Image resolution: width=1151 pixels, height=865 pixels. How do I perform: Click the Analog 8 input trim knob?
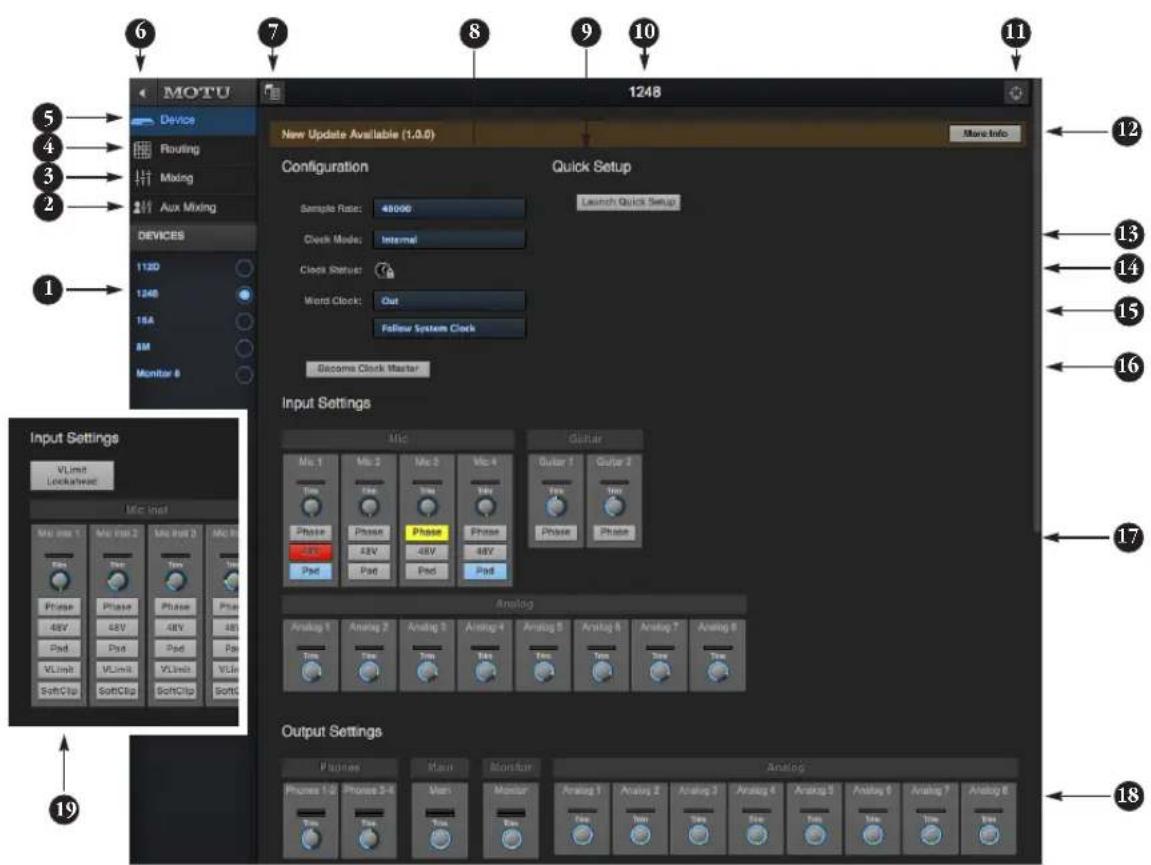(x=718, y=671)
